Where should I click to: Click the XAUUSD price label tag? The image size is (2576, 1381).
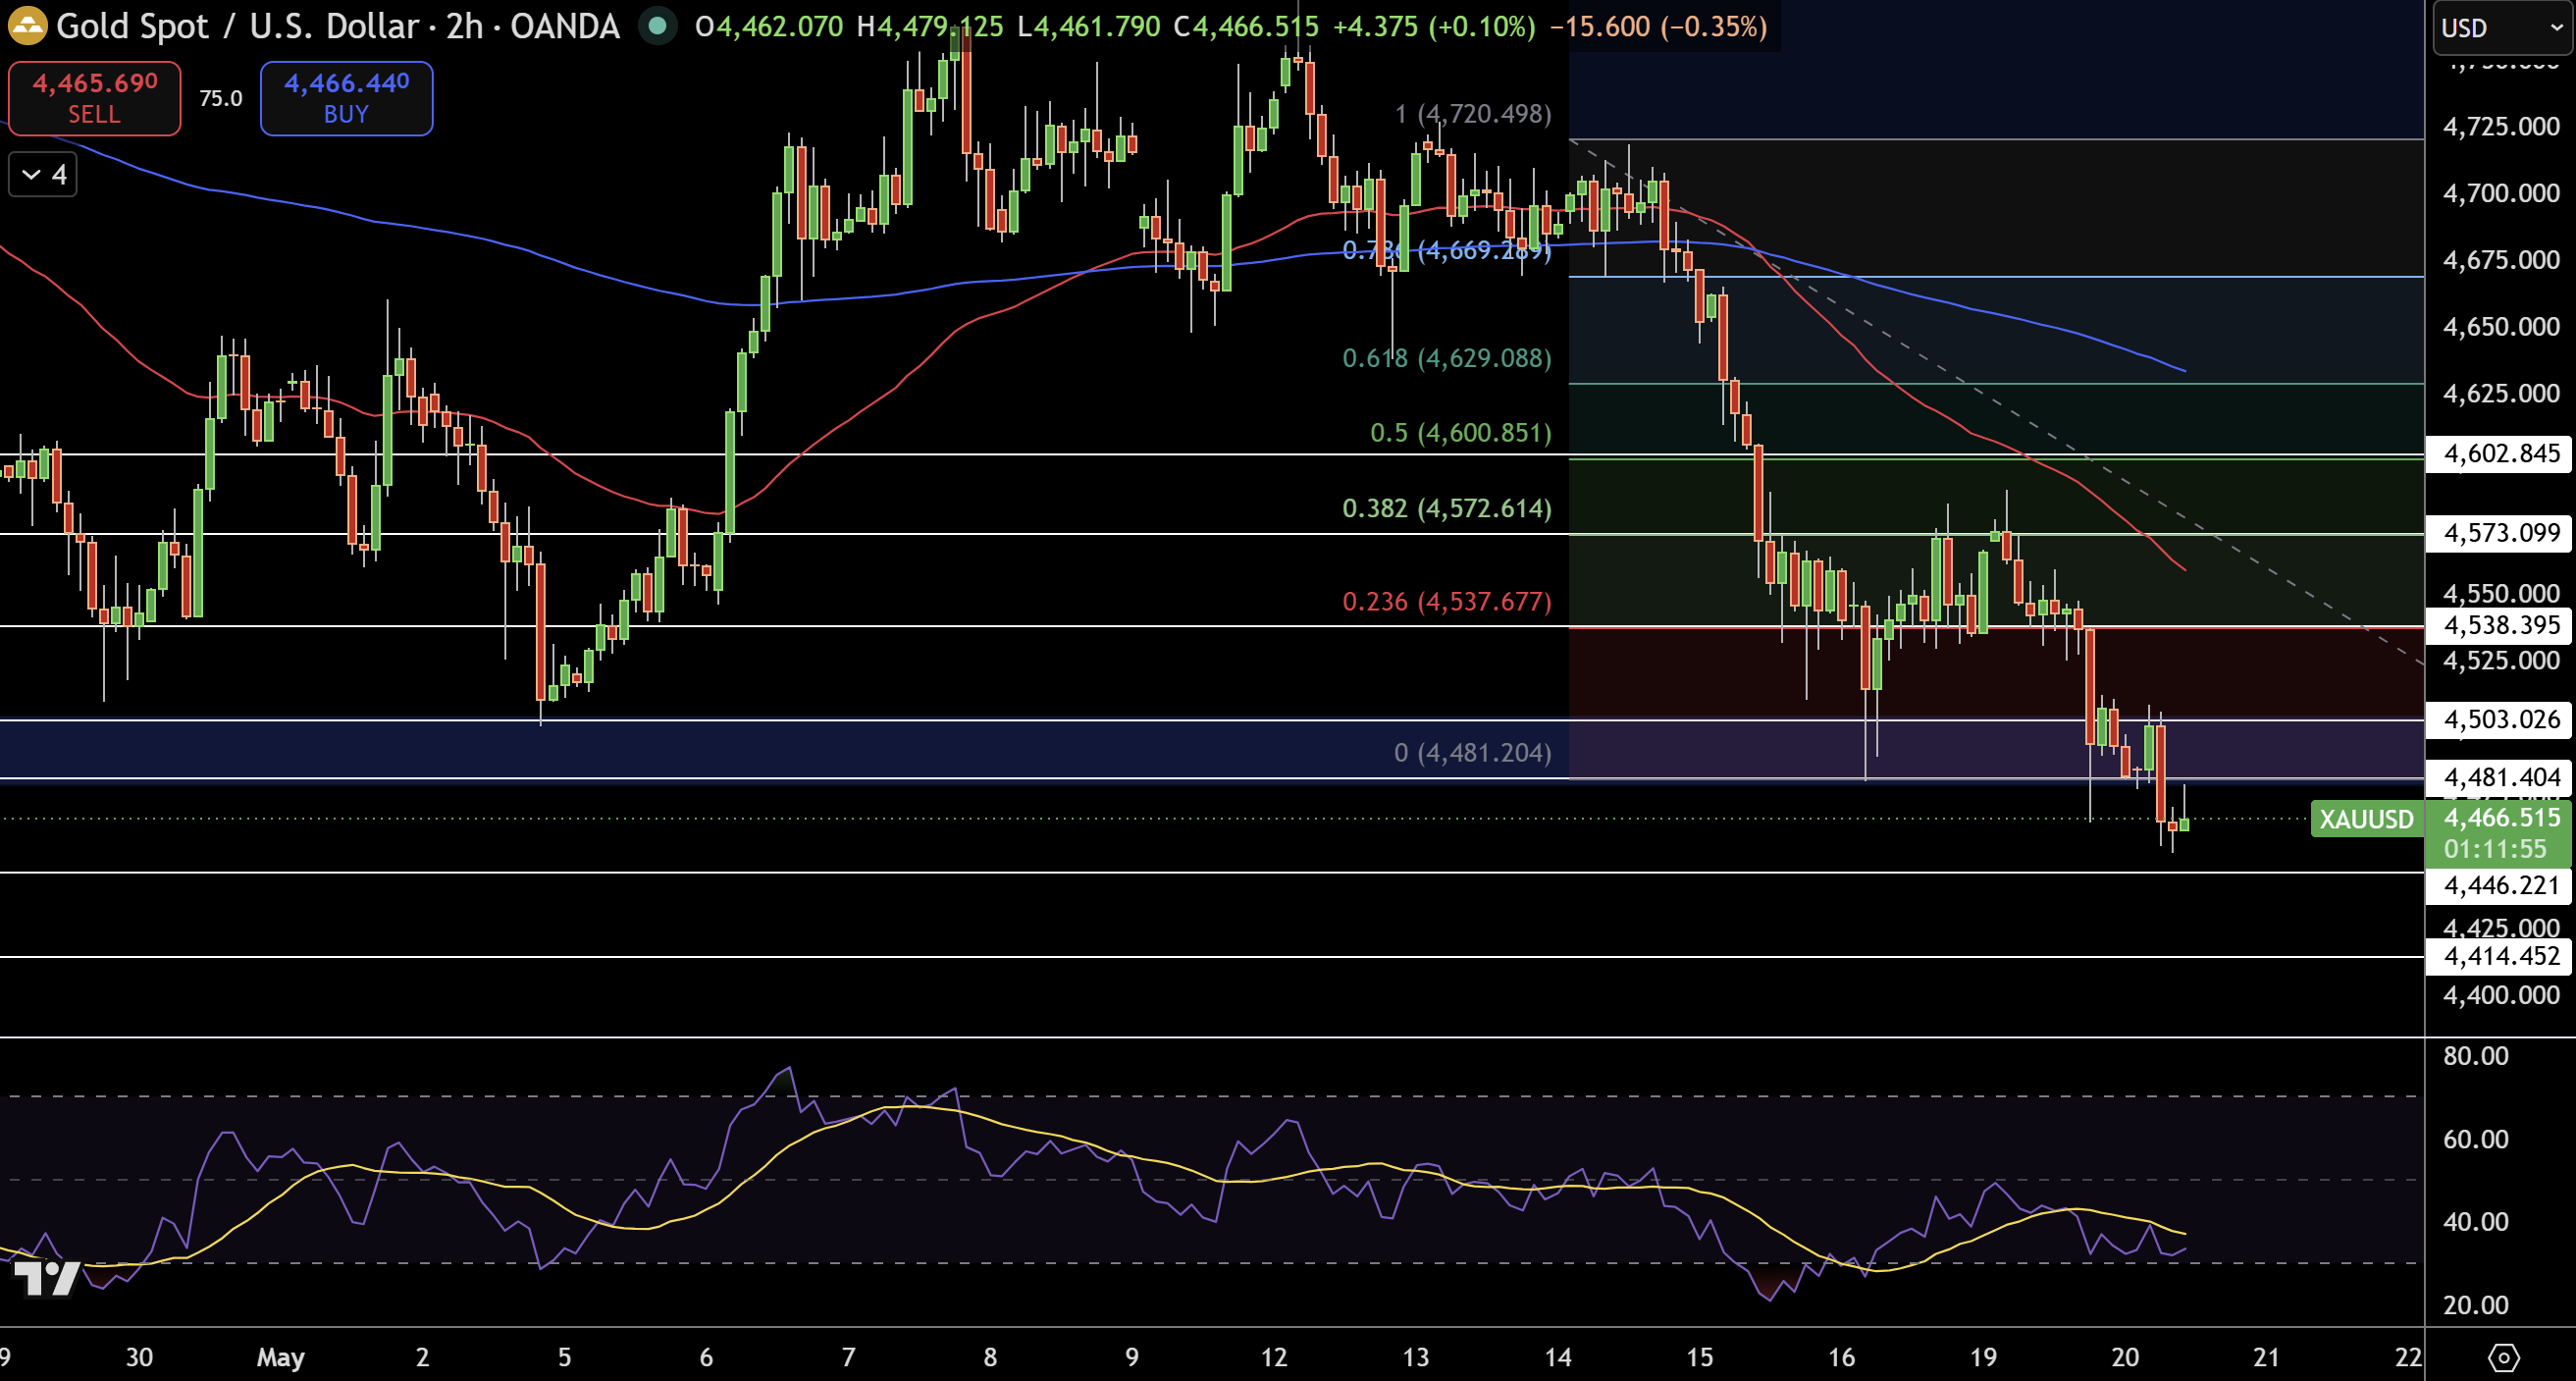2366,819
